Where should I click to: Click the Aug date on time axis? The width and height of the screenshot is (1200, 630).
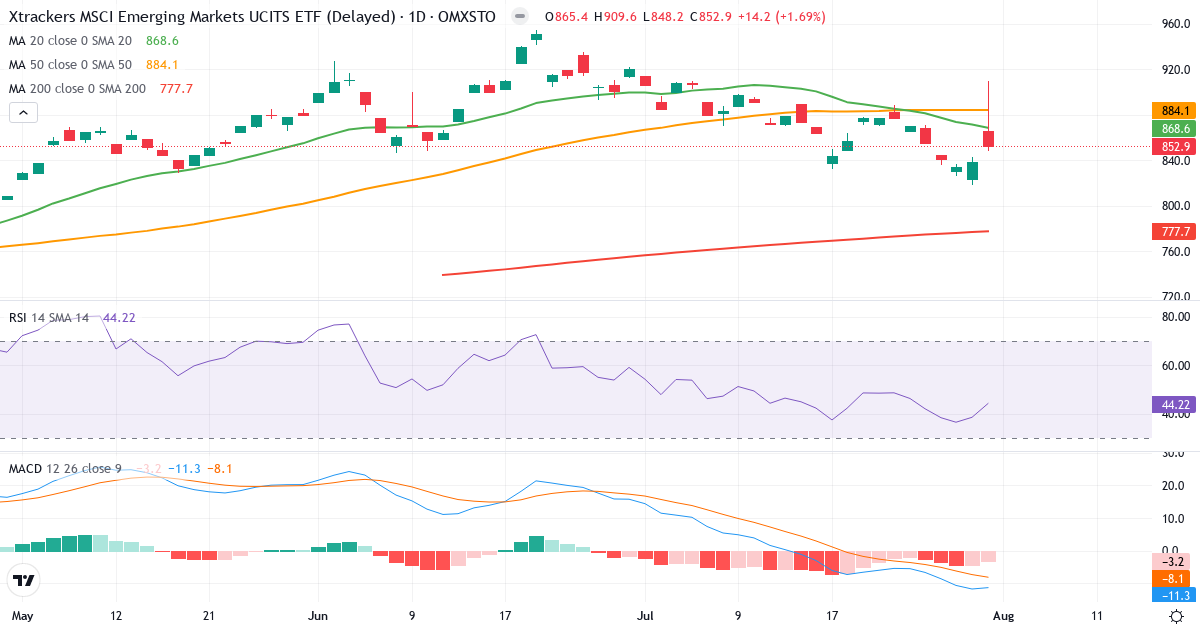pyautogui.click(x=1003, y=616)
